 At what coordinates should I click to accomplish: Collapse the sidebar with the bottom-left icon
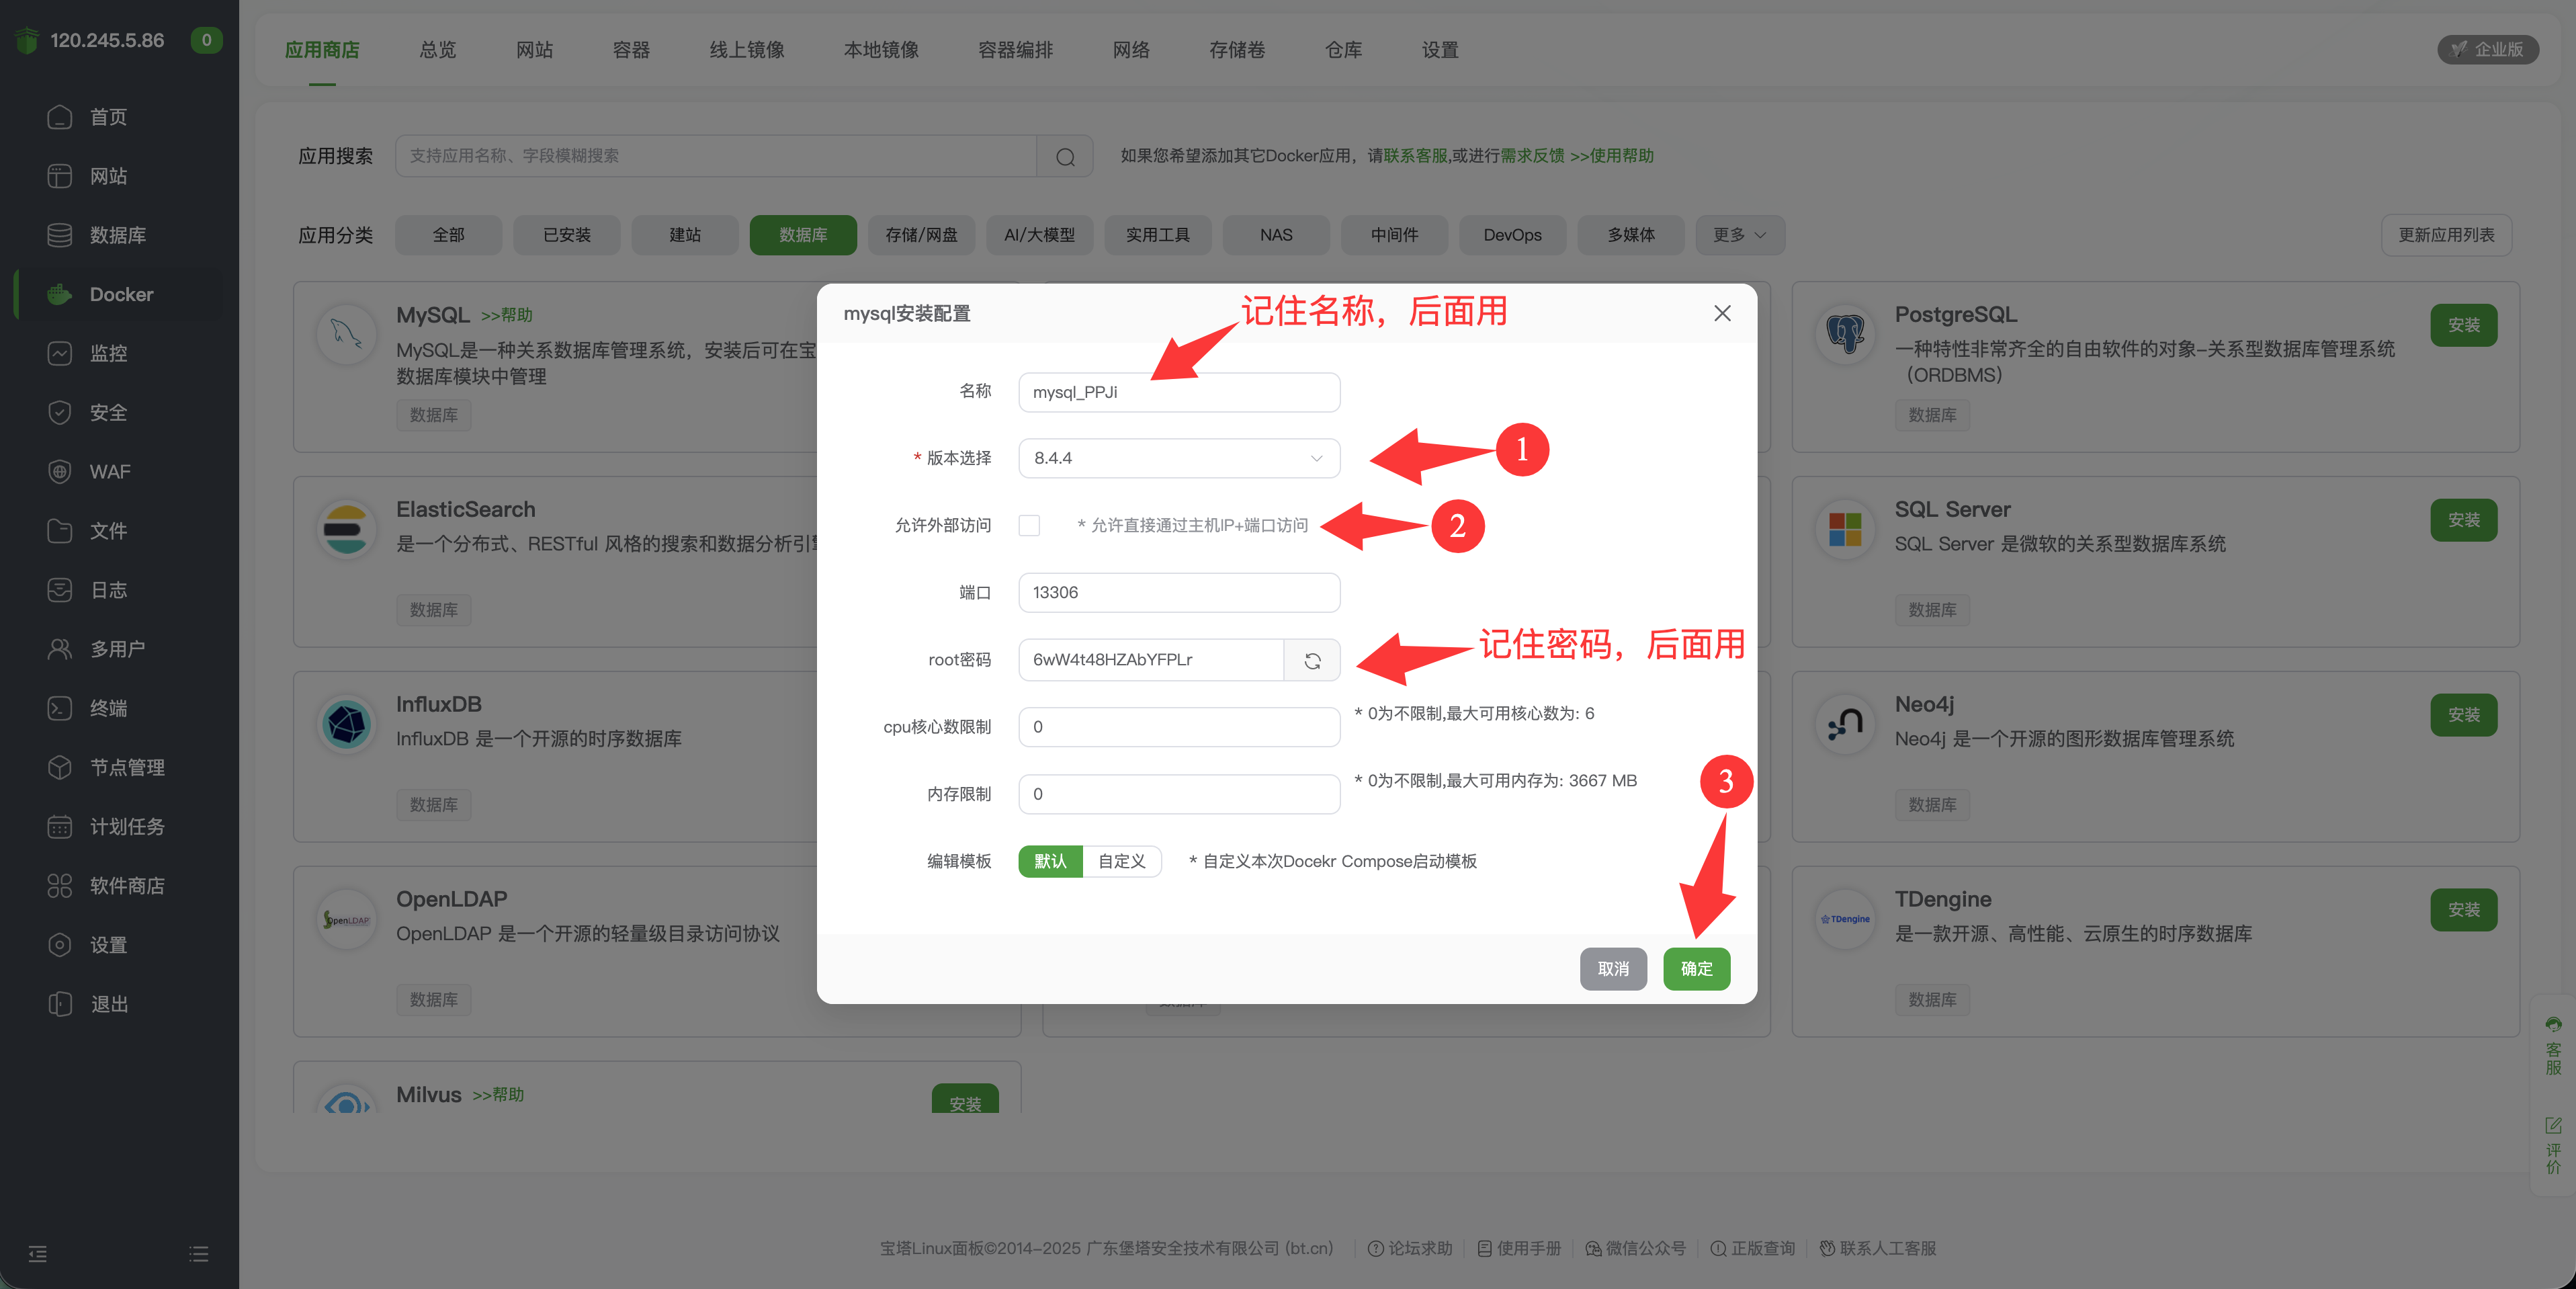coord(38,1253)
